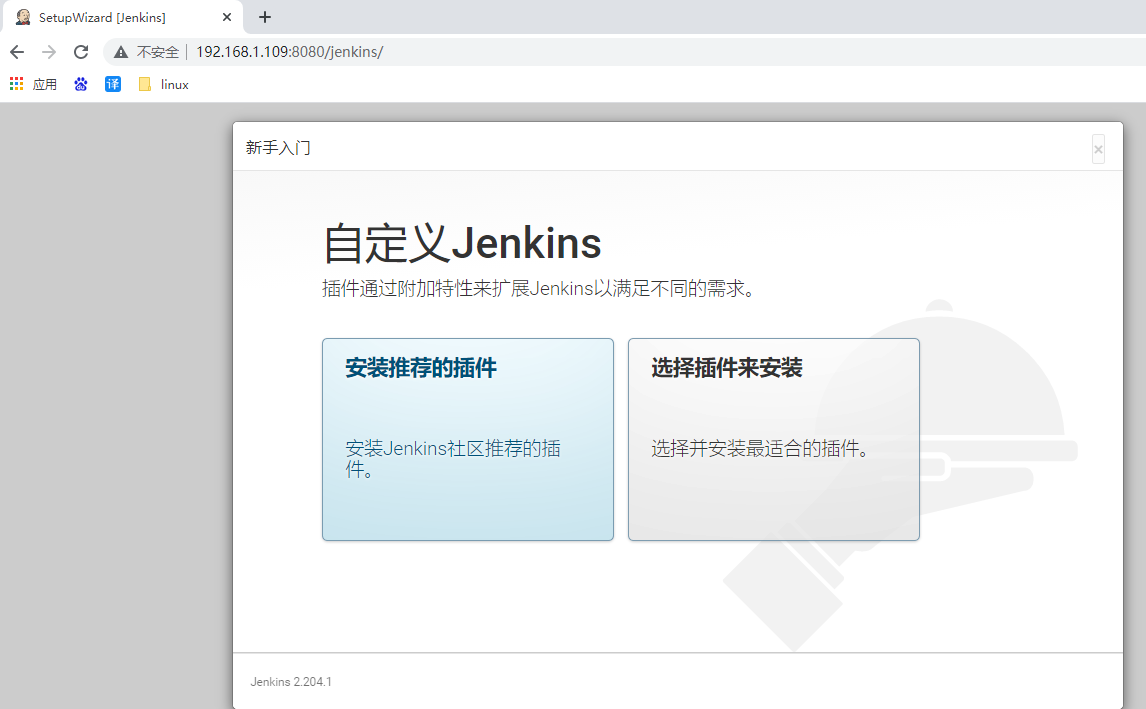Image resolution: width=1146 pixels, height=709 pixels.
Task: Click the 不安全 security label
Action: point(158,52)
